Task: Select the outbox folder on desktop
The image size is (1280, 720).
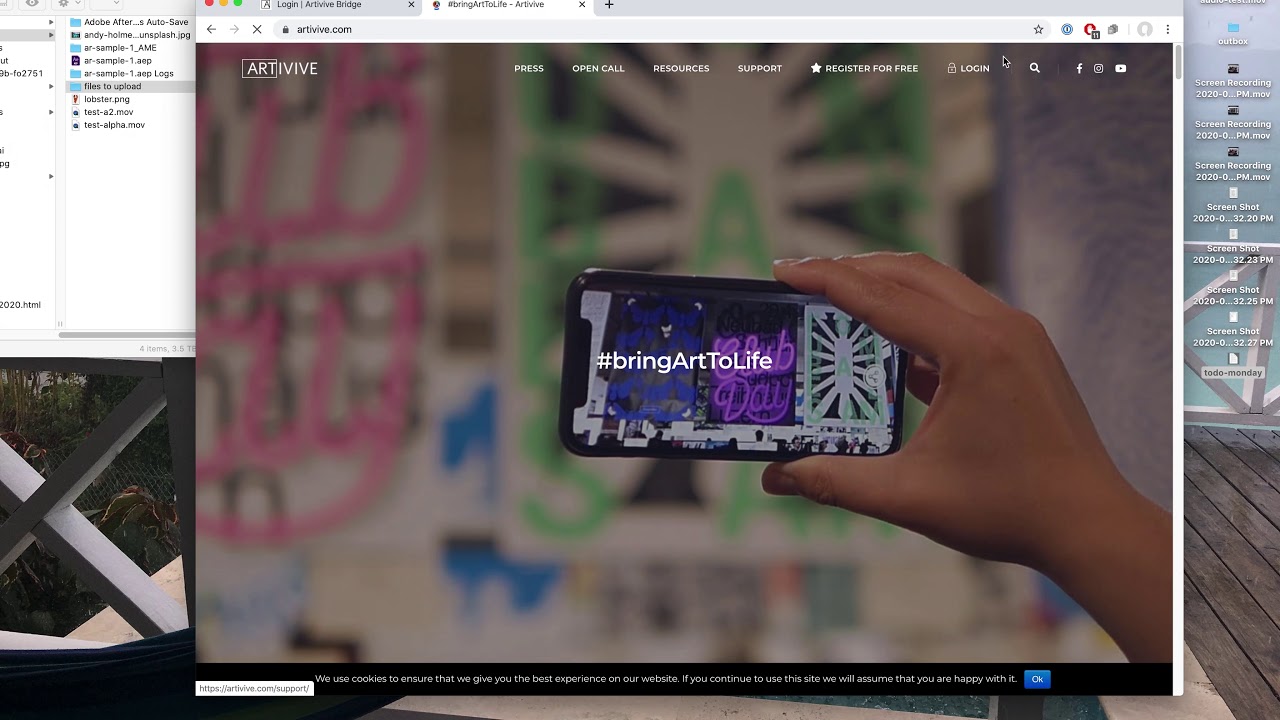Action: (x=1233, y=34)
